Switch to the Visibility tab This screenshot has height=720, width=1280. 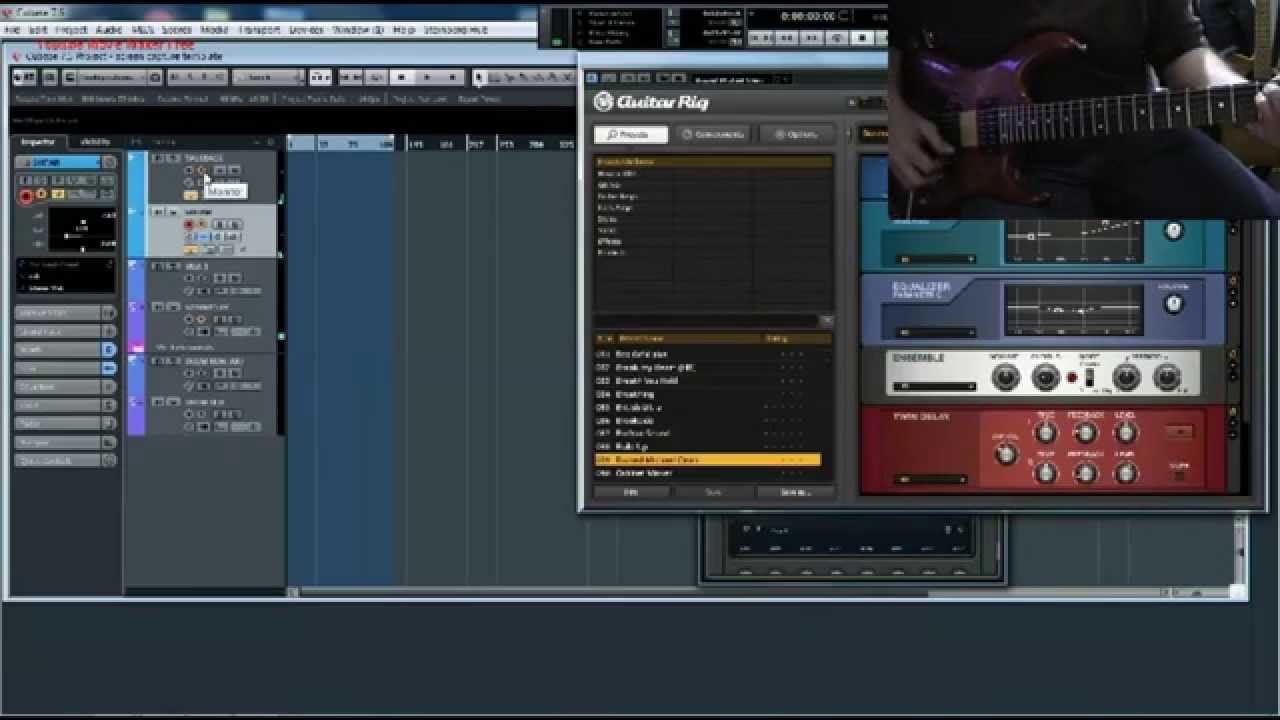point(95,142)
